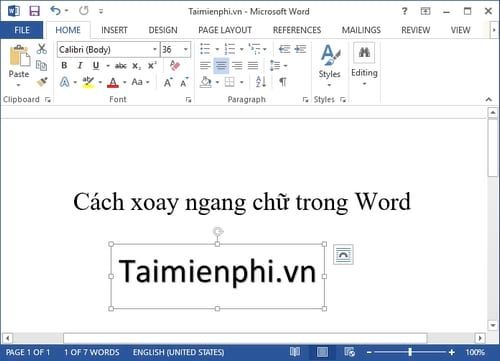Viewport: 500px width, 361px height.
Task: Decrease paragraph indent
Action: point(284,49)
